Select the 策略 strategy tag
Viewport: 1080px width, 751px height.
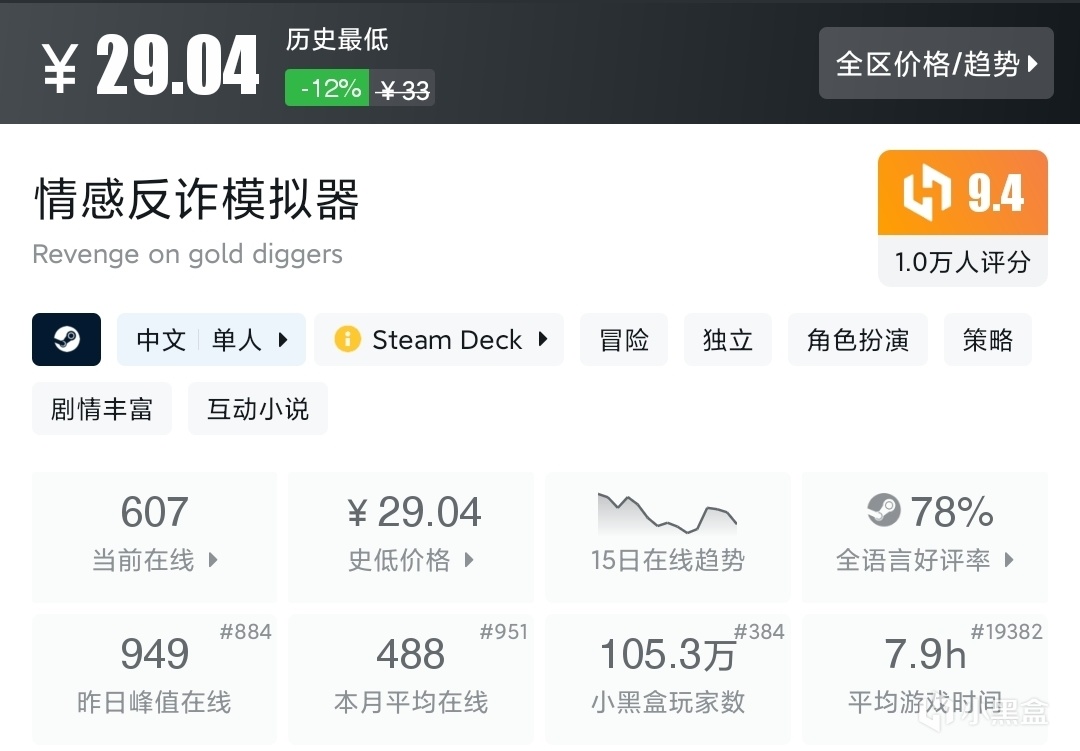988,340
